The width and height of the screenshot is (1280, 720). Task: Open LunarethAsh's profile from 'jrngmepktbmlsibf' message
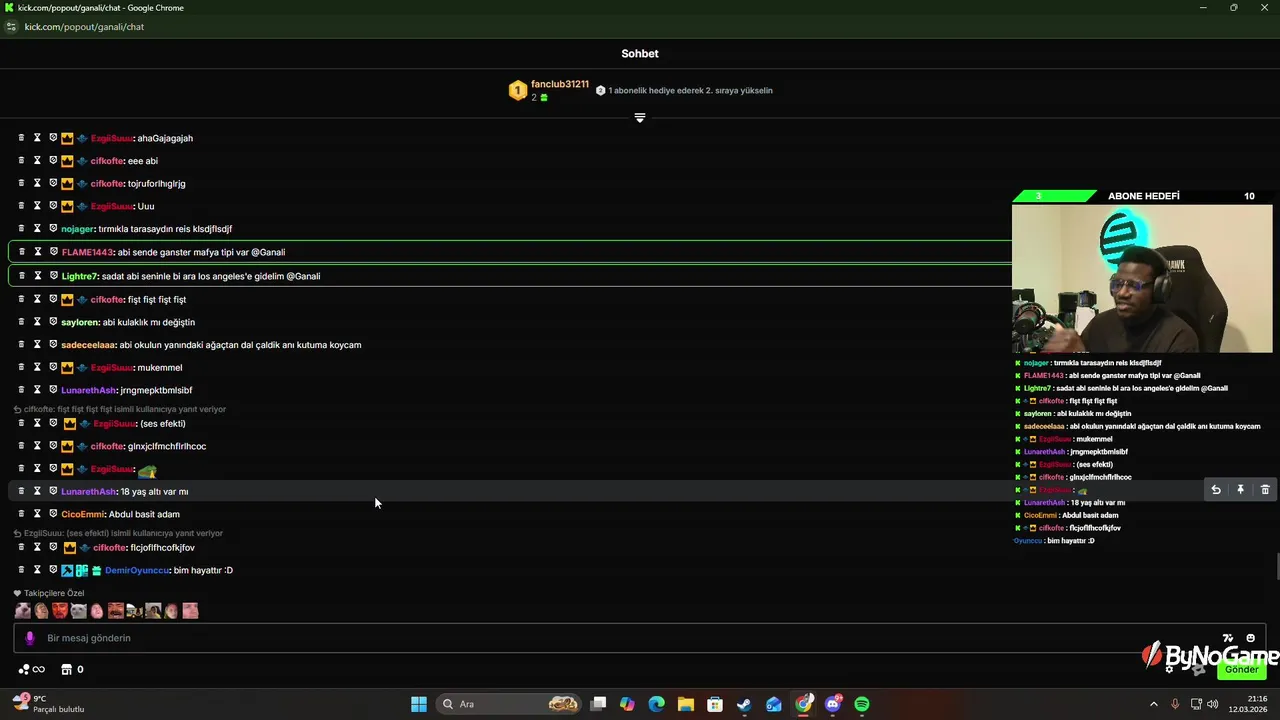click(x=88, y=390)
